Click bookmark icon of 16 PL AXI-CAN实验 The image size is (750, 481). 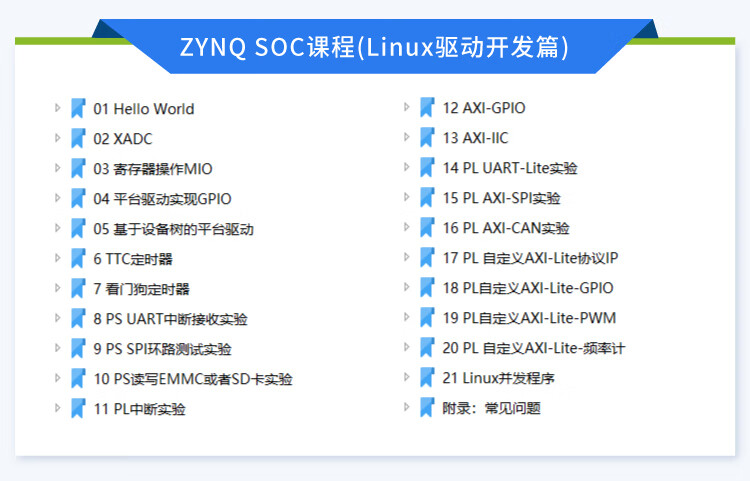tap(427, 228)
